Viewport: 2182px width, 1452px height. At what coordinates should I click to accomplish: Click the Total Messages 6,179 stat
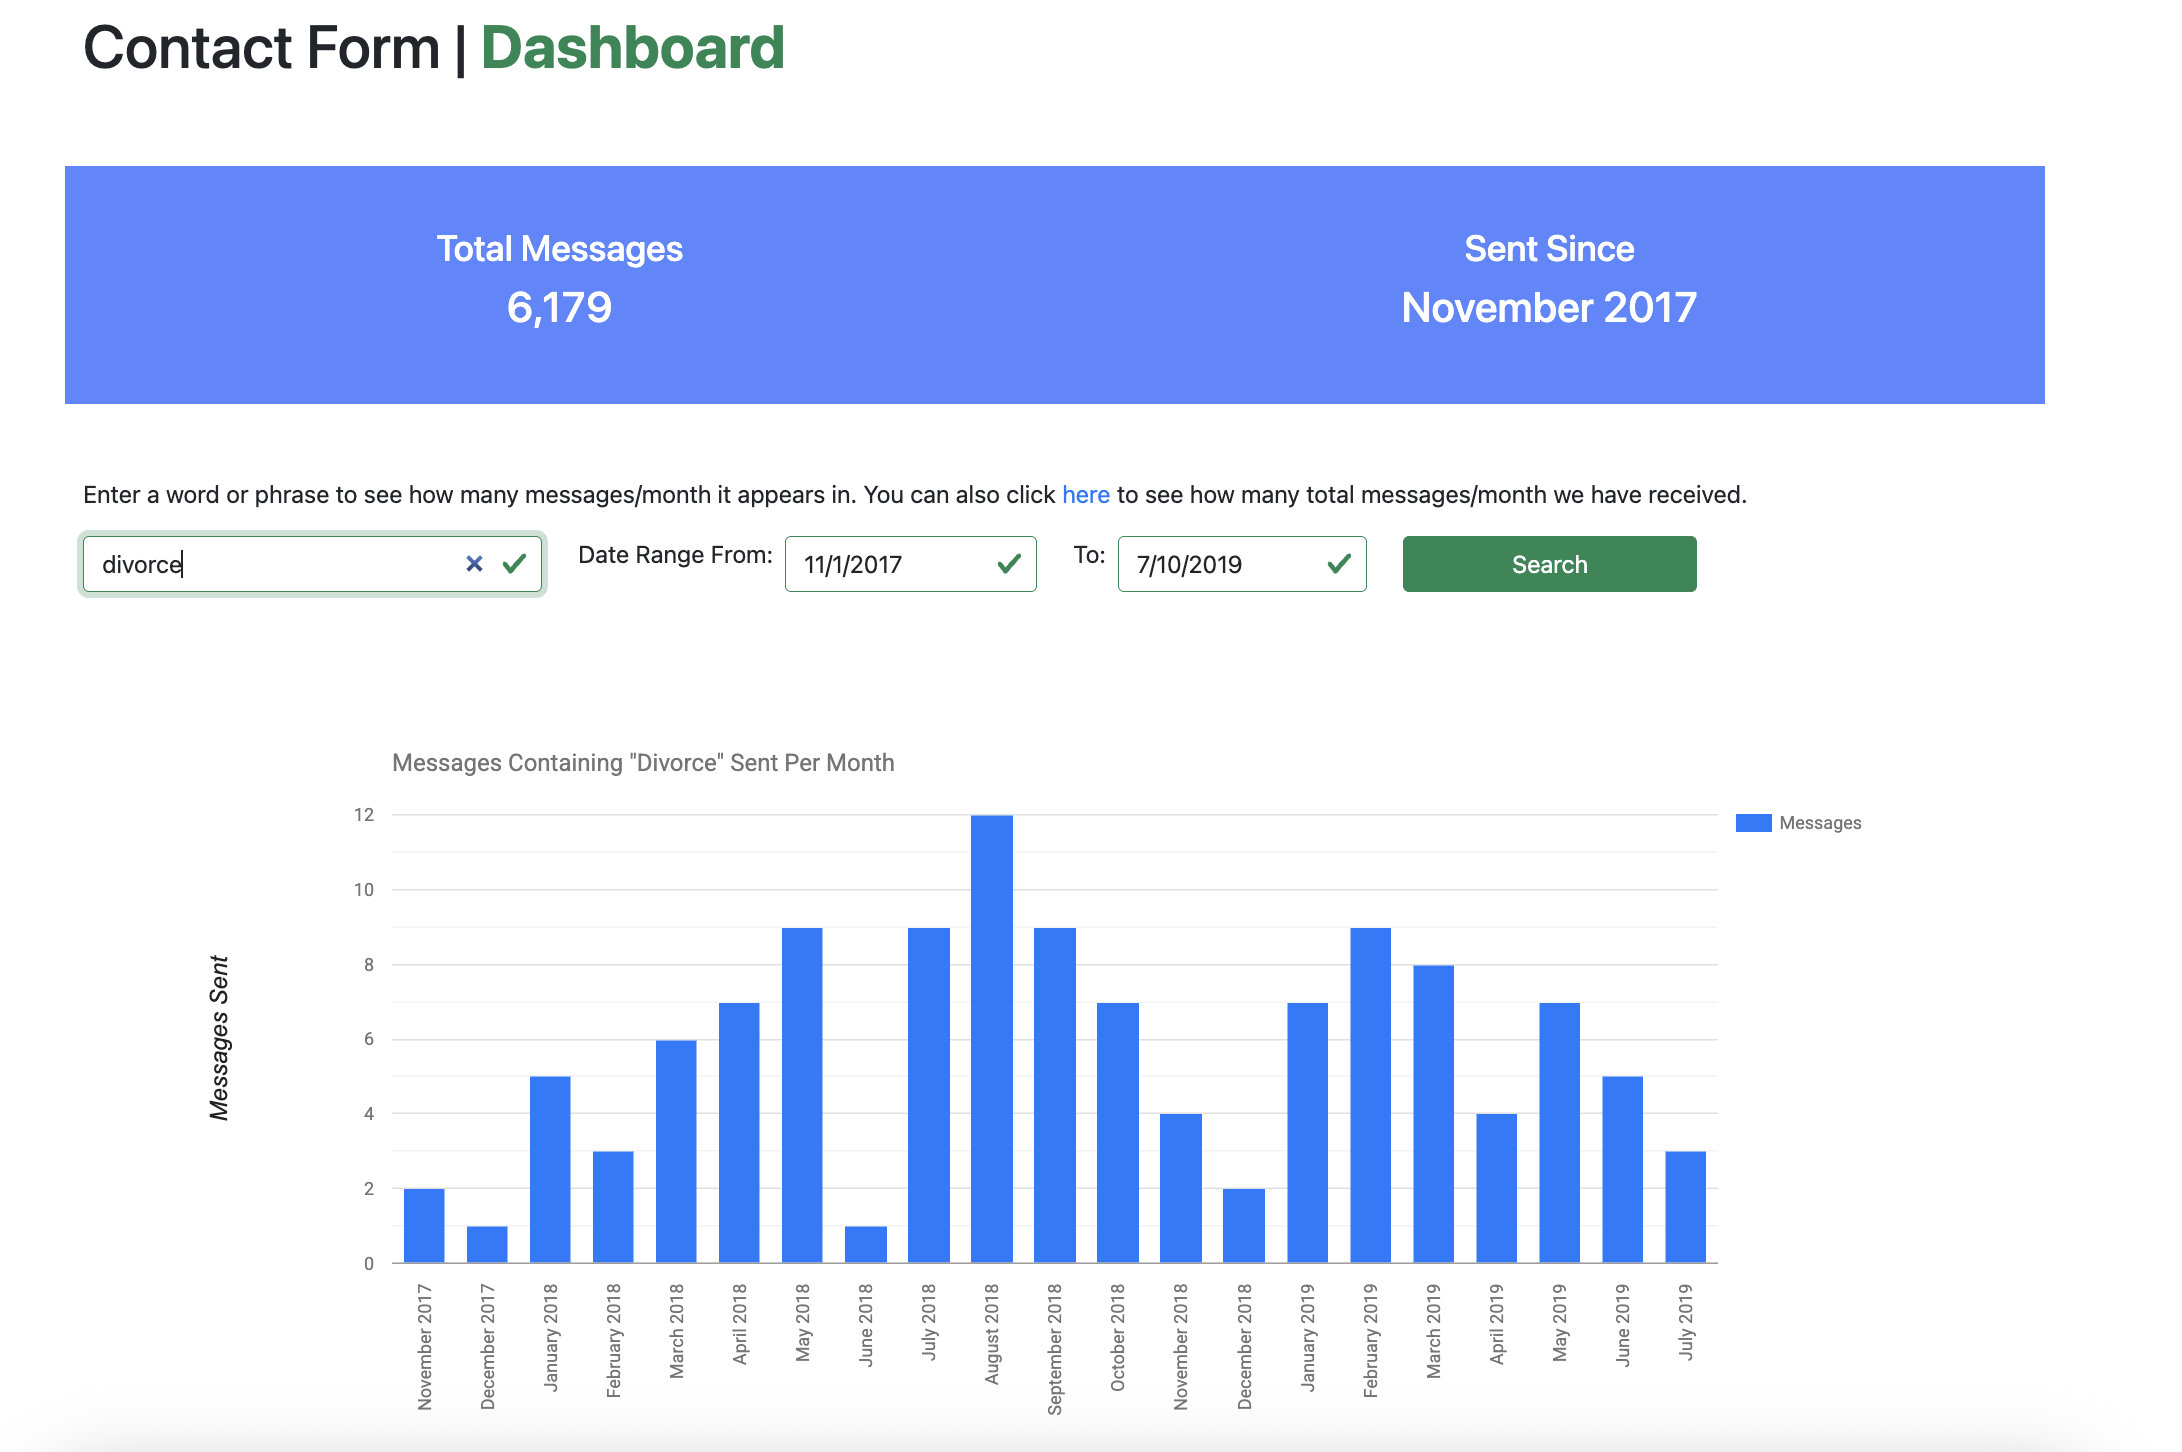[559, 280]
